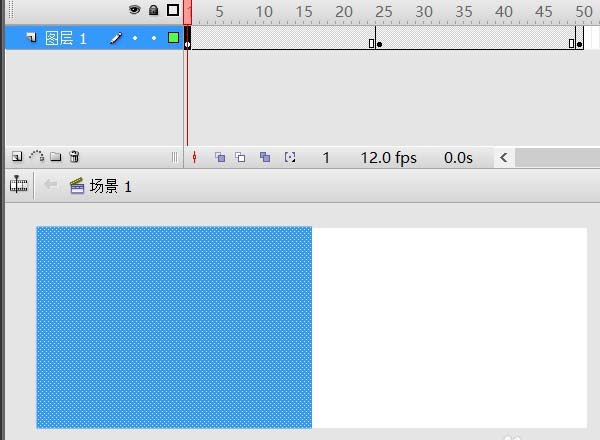Open Modify Onion Markers button

[290, 157]
